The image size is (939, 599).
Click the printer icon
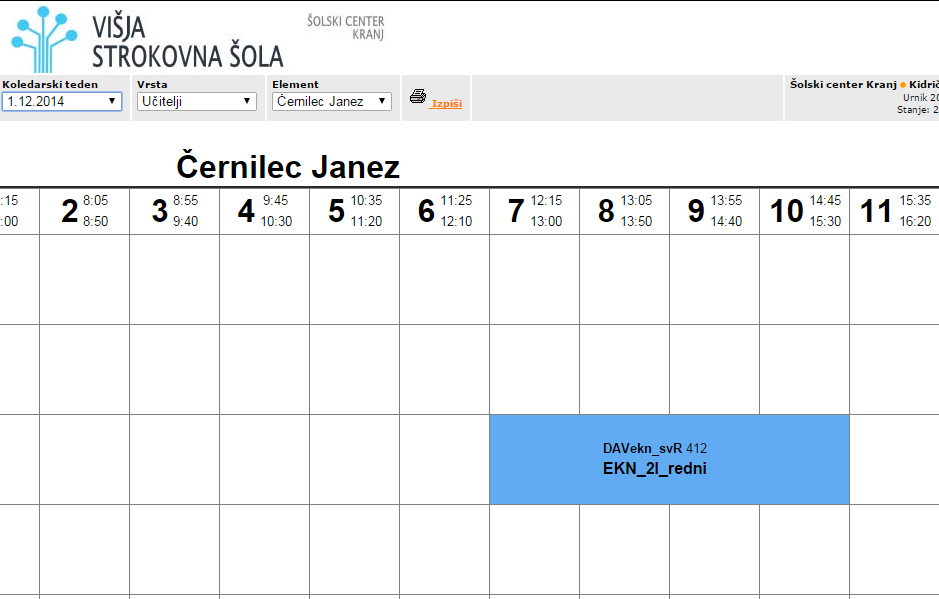click(x=417, y=96)
